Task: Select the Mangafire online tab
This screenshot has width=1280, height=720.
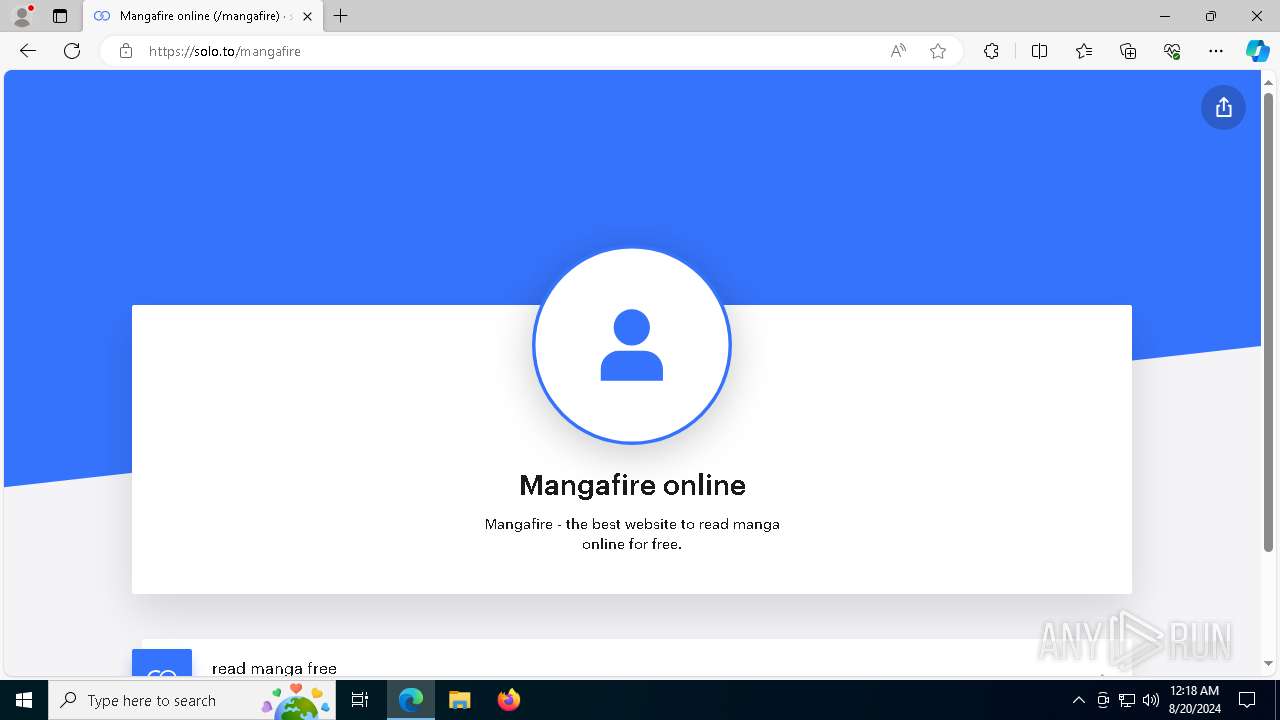Action: point(203,16)
